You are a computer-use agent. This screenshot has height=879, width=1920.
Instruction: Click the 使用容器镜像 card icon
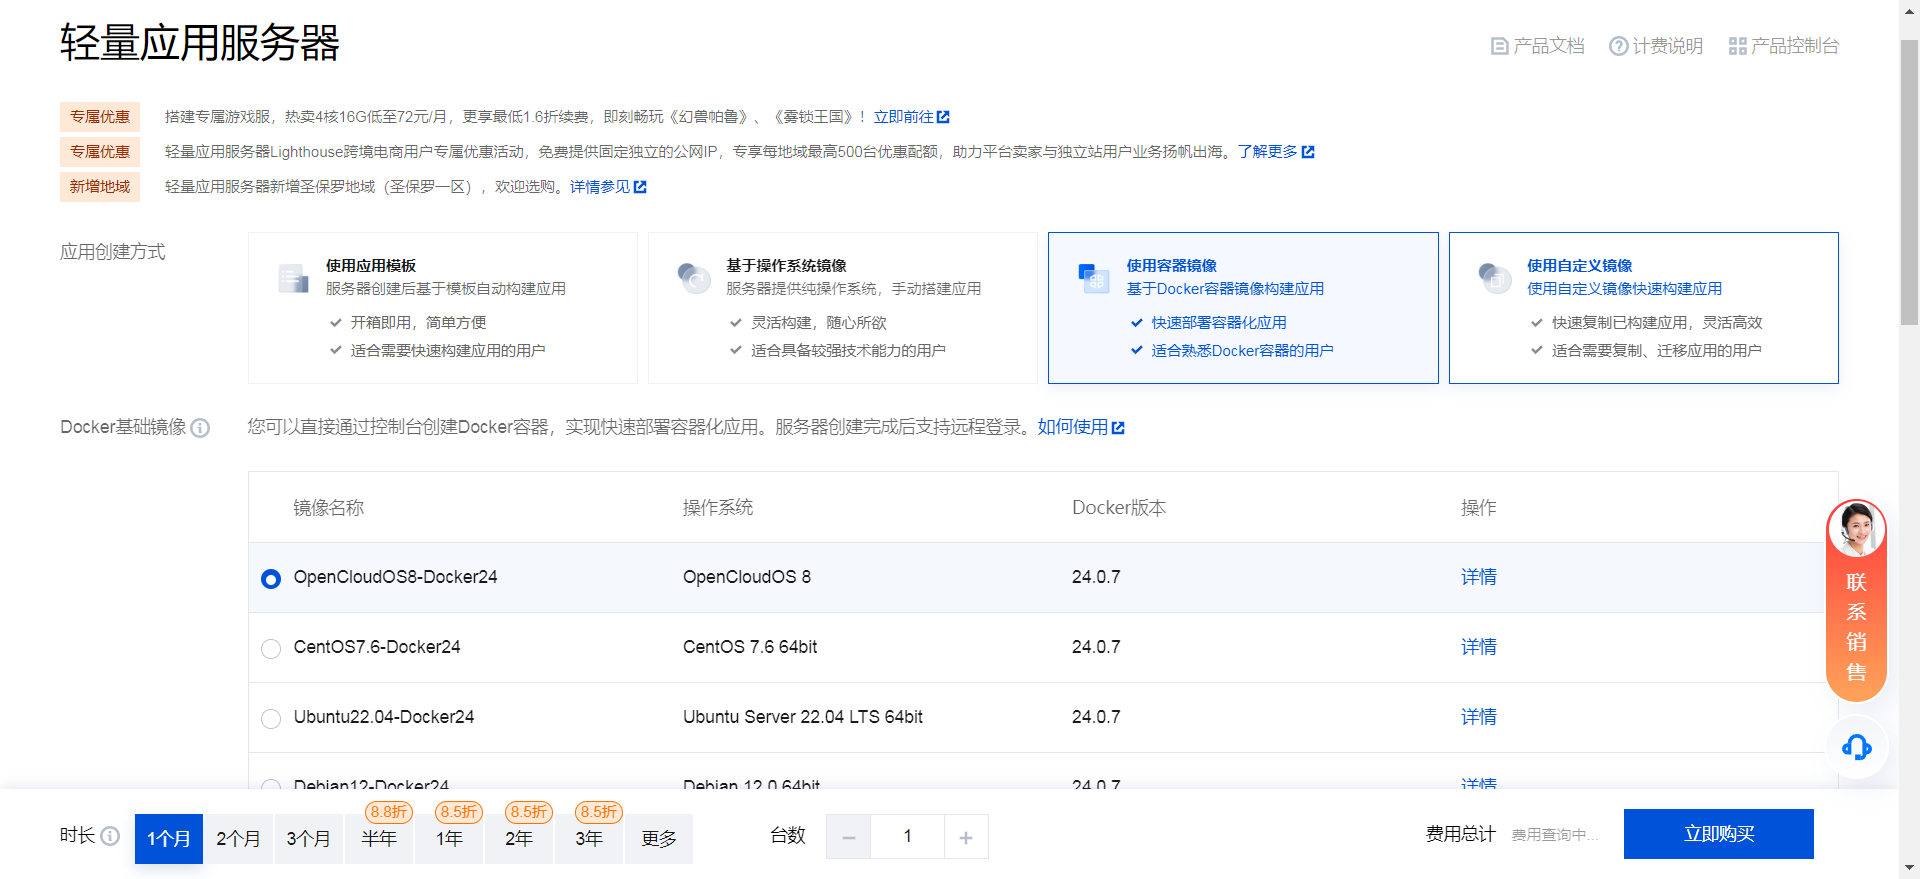click(1095, 278)
